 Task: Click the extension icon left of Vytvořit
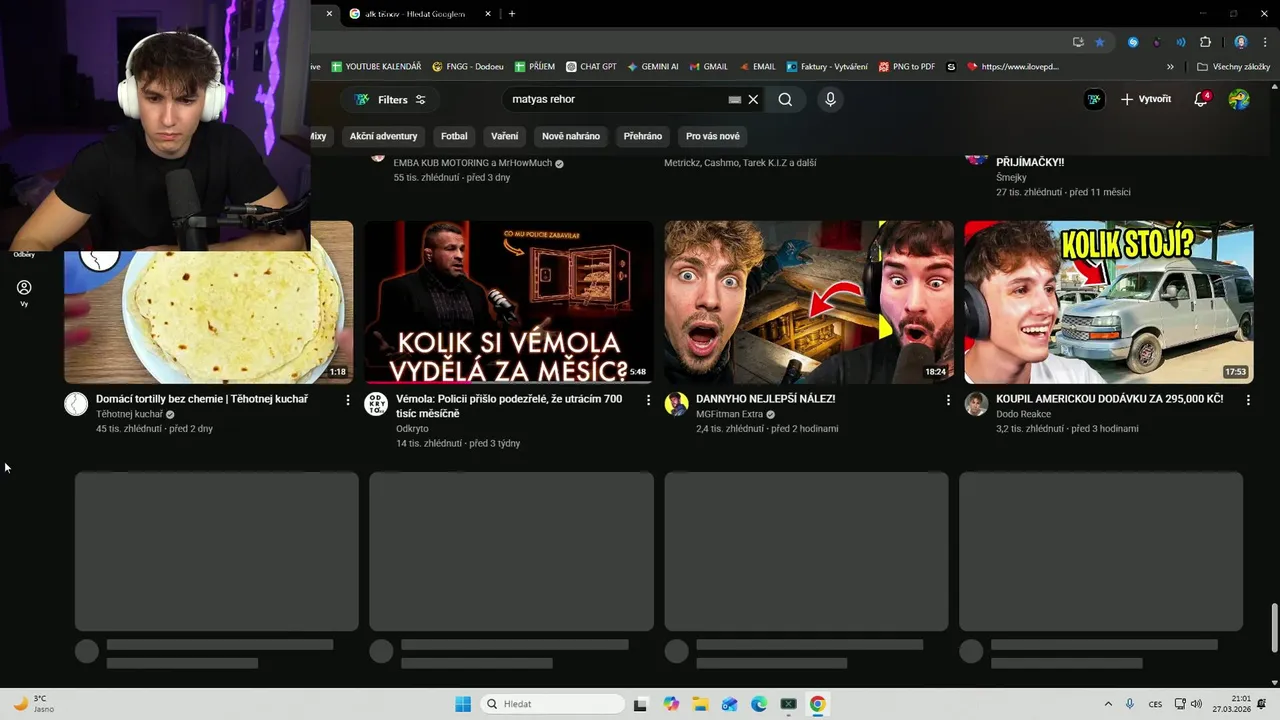click(1094, 99)
